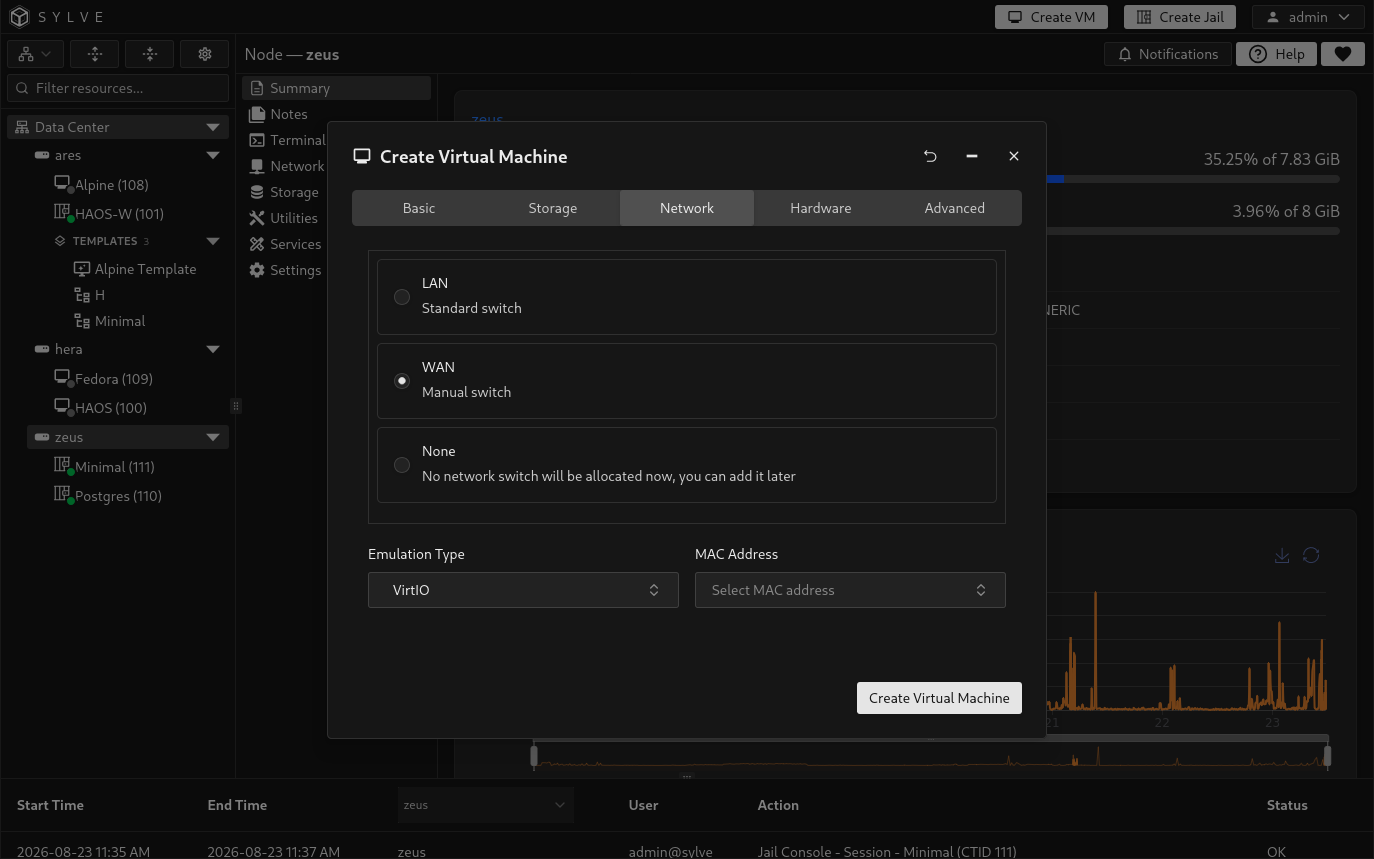Open the Utilities section
Screen dimensions: 1374x859
pos(283,218)
